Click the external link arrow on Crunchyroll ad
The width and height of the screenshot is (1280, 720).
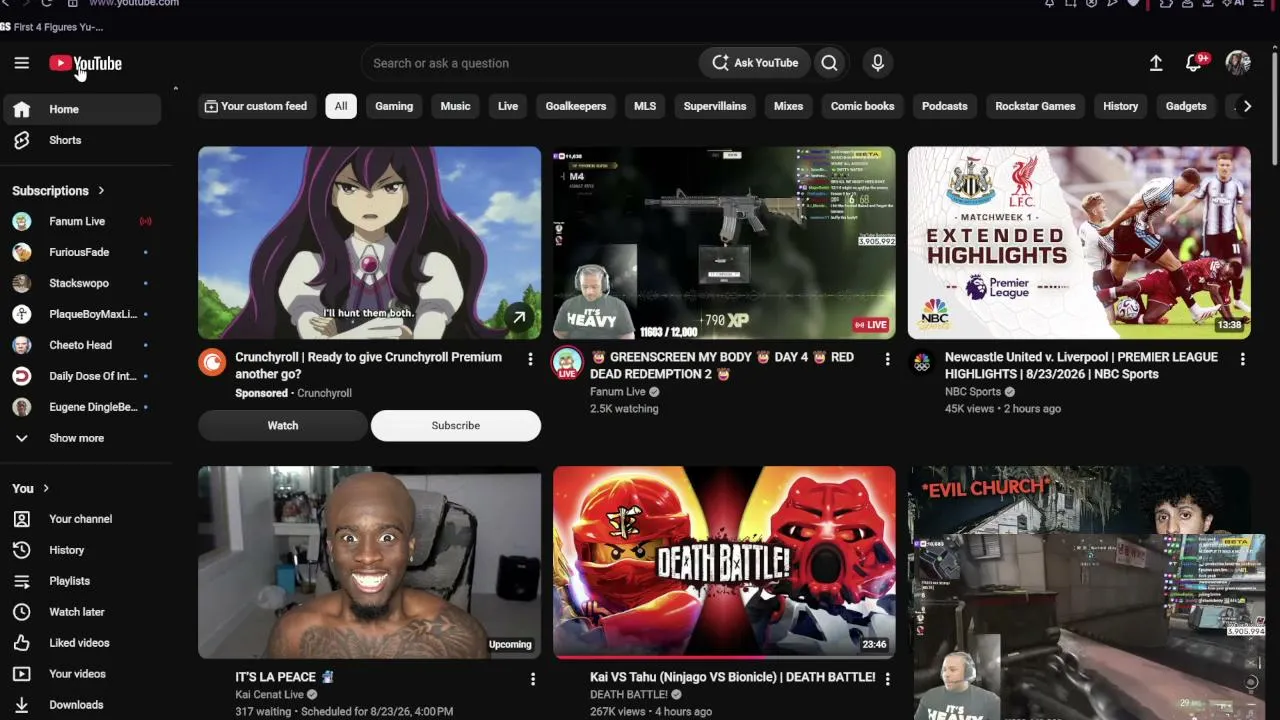(x=519, y=318)
